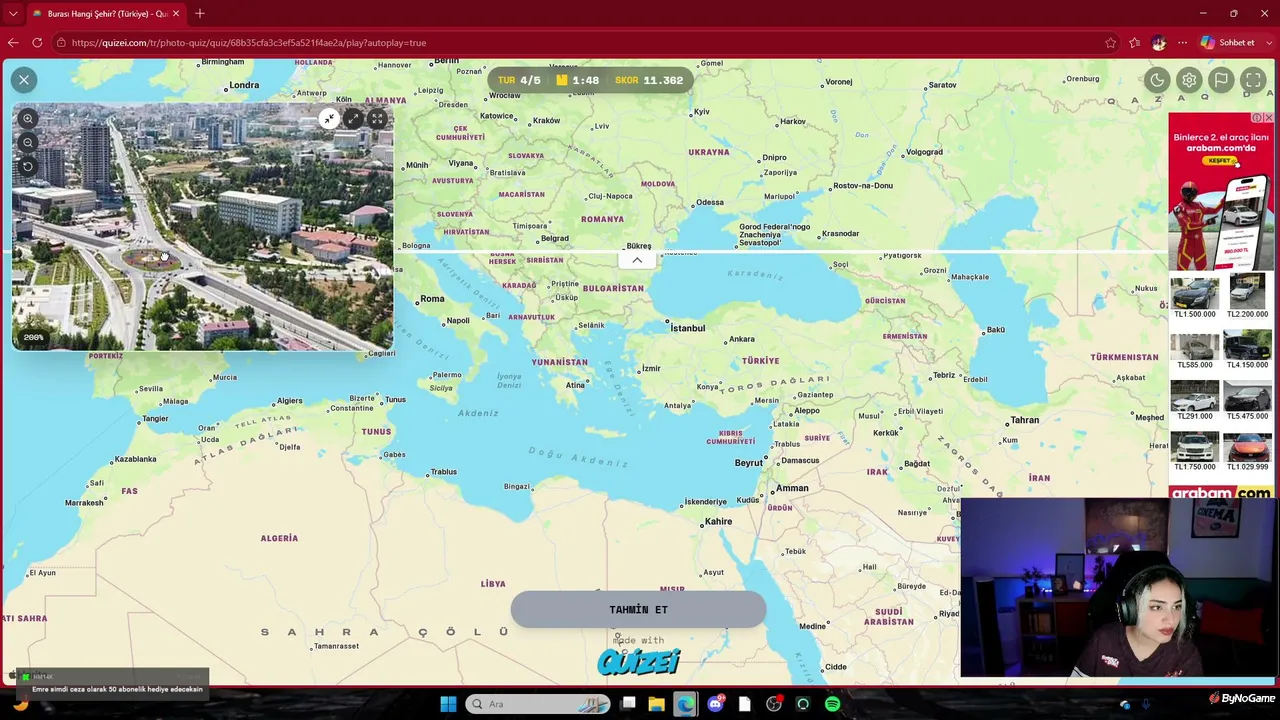Open the photo in fullscreen
1280x720 pixels.
tap(377, 119)
